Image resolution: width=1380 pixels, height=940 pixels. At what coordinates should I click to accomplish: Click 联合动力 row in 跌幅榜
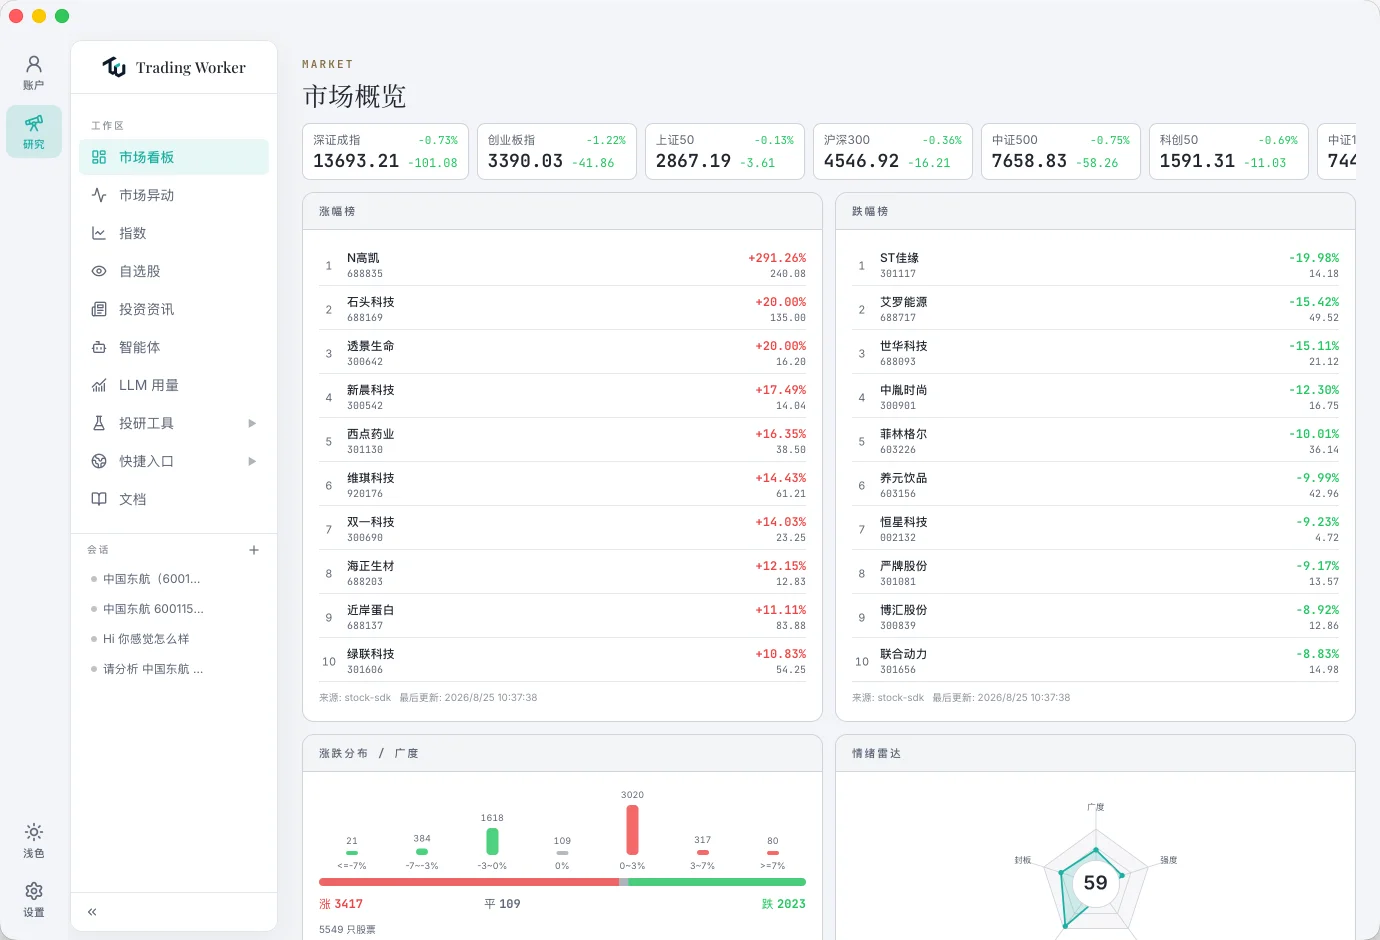[1095, 661]
